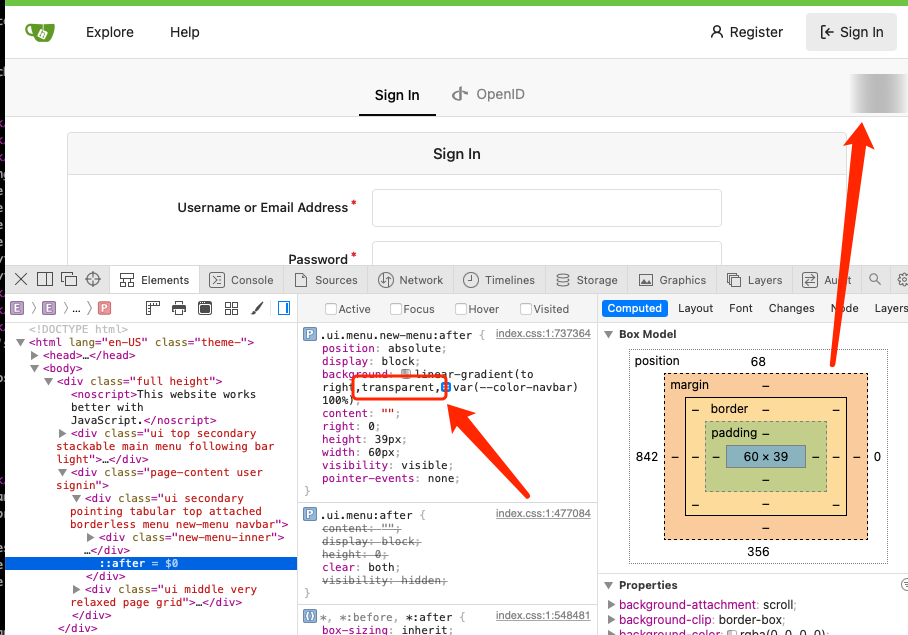Detach the inspector into a separate window
The image size is (908, 635).
coord(69,280)
